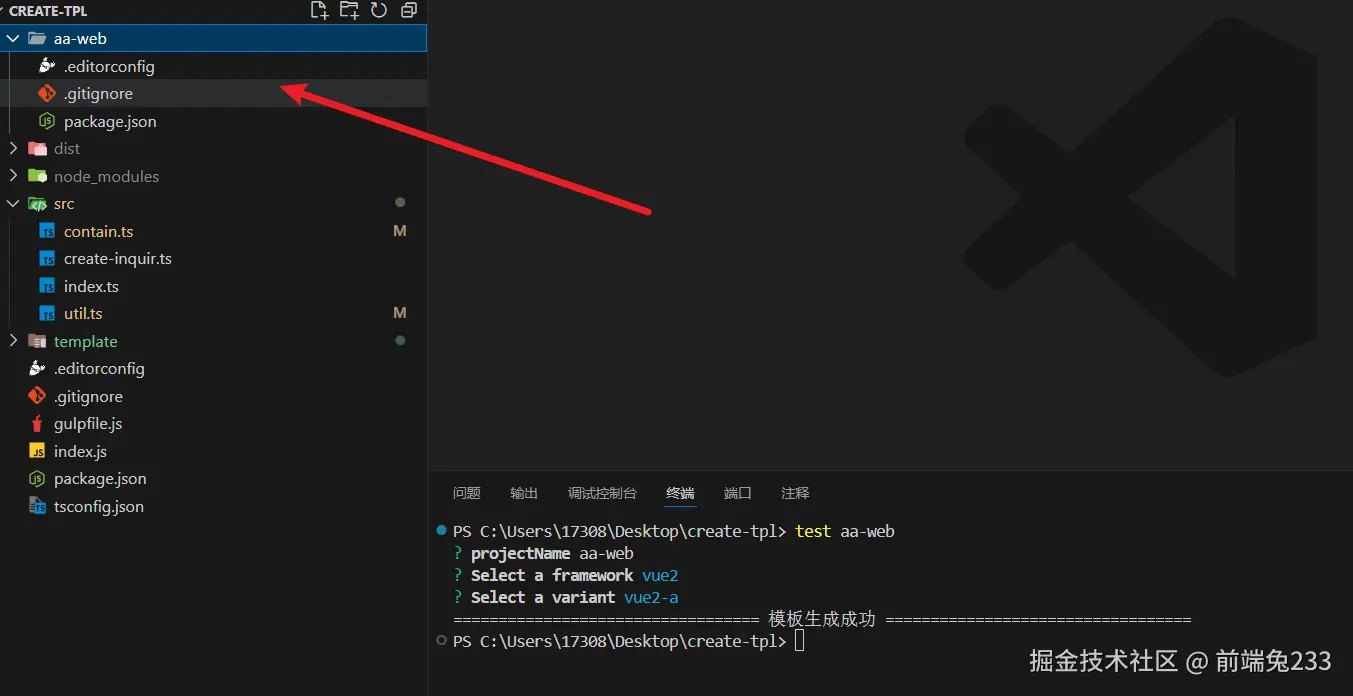
Task: Click the New File icon in explorer header
Action: click(x=319, y=10)
